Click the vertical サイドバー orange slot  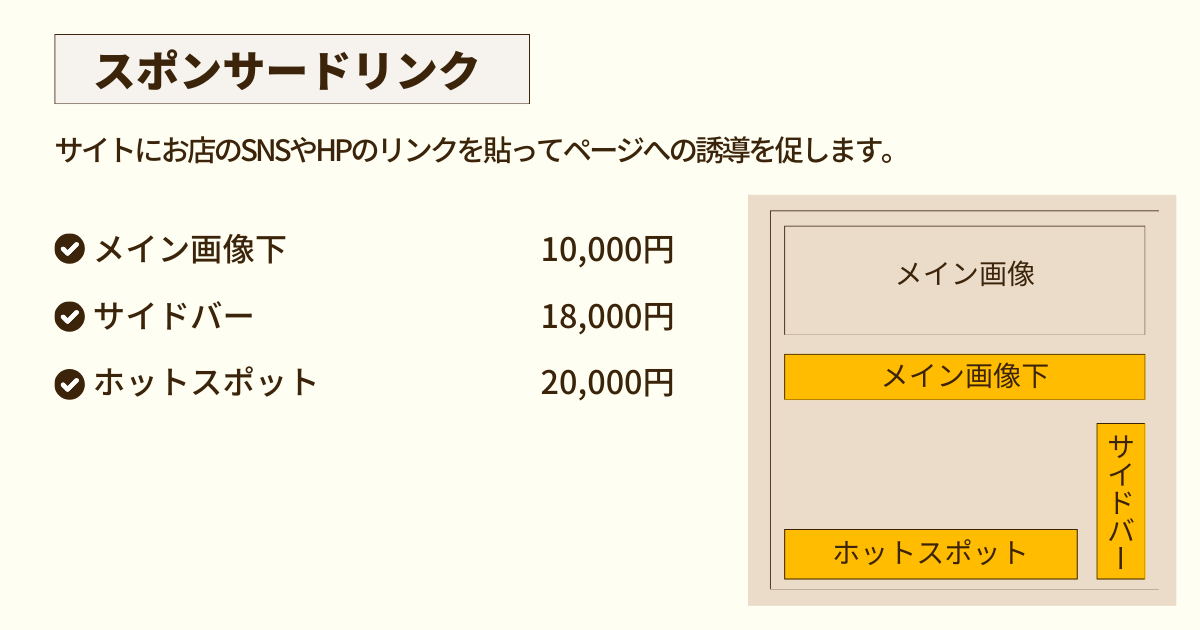[x=1120, y=501]
